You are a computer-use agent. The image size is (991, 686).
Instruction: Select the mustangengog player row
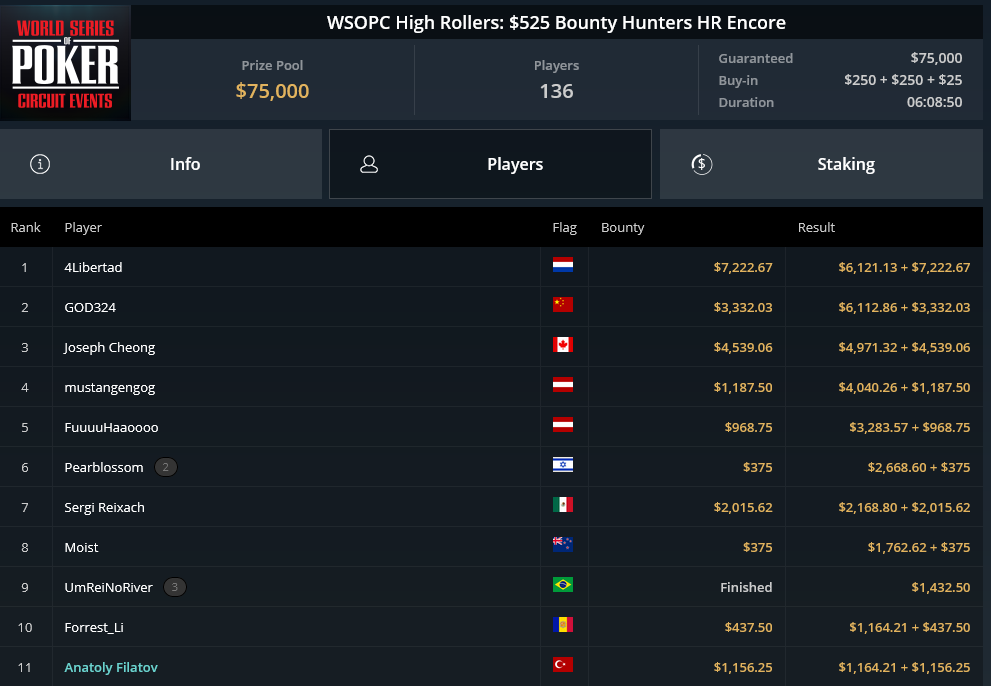tap(491, 387)
